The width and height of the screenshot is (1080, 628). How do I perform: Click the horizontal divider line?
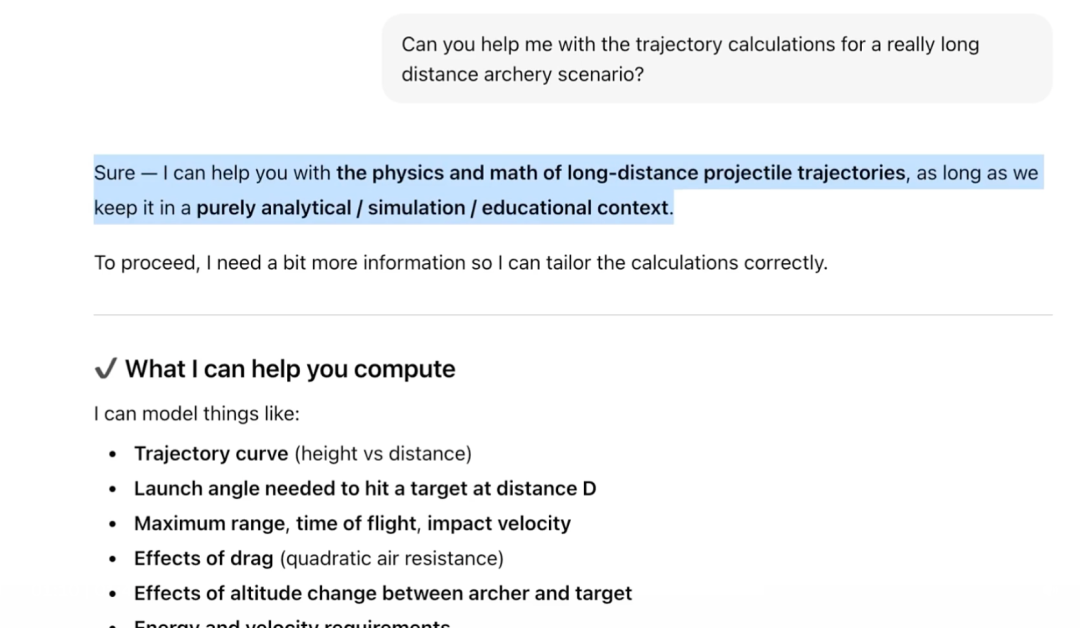573,315
